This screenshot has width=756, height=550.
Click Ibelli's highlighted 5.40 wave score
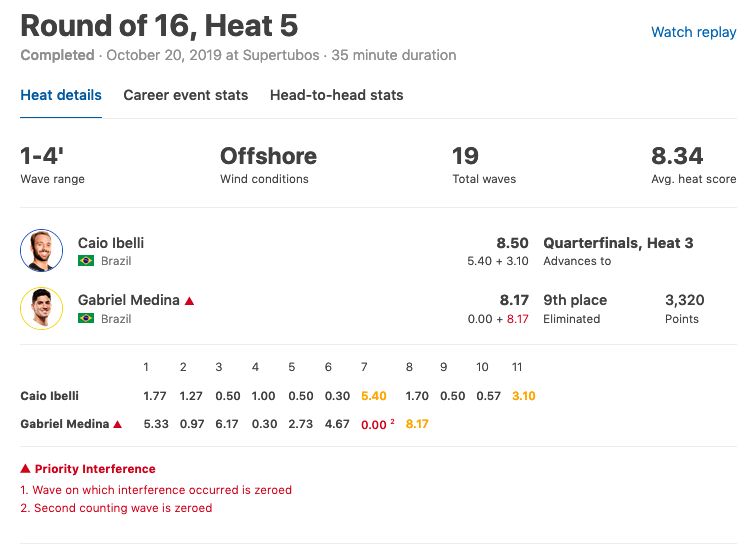(374, 396)
